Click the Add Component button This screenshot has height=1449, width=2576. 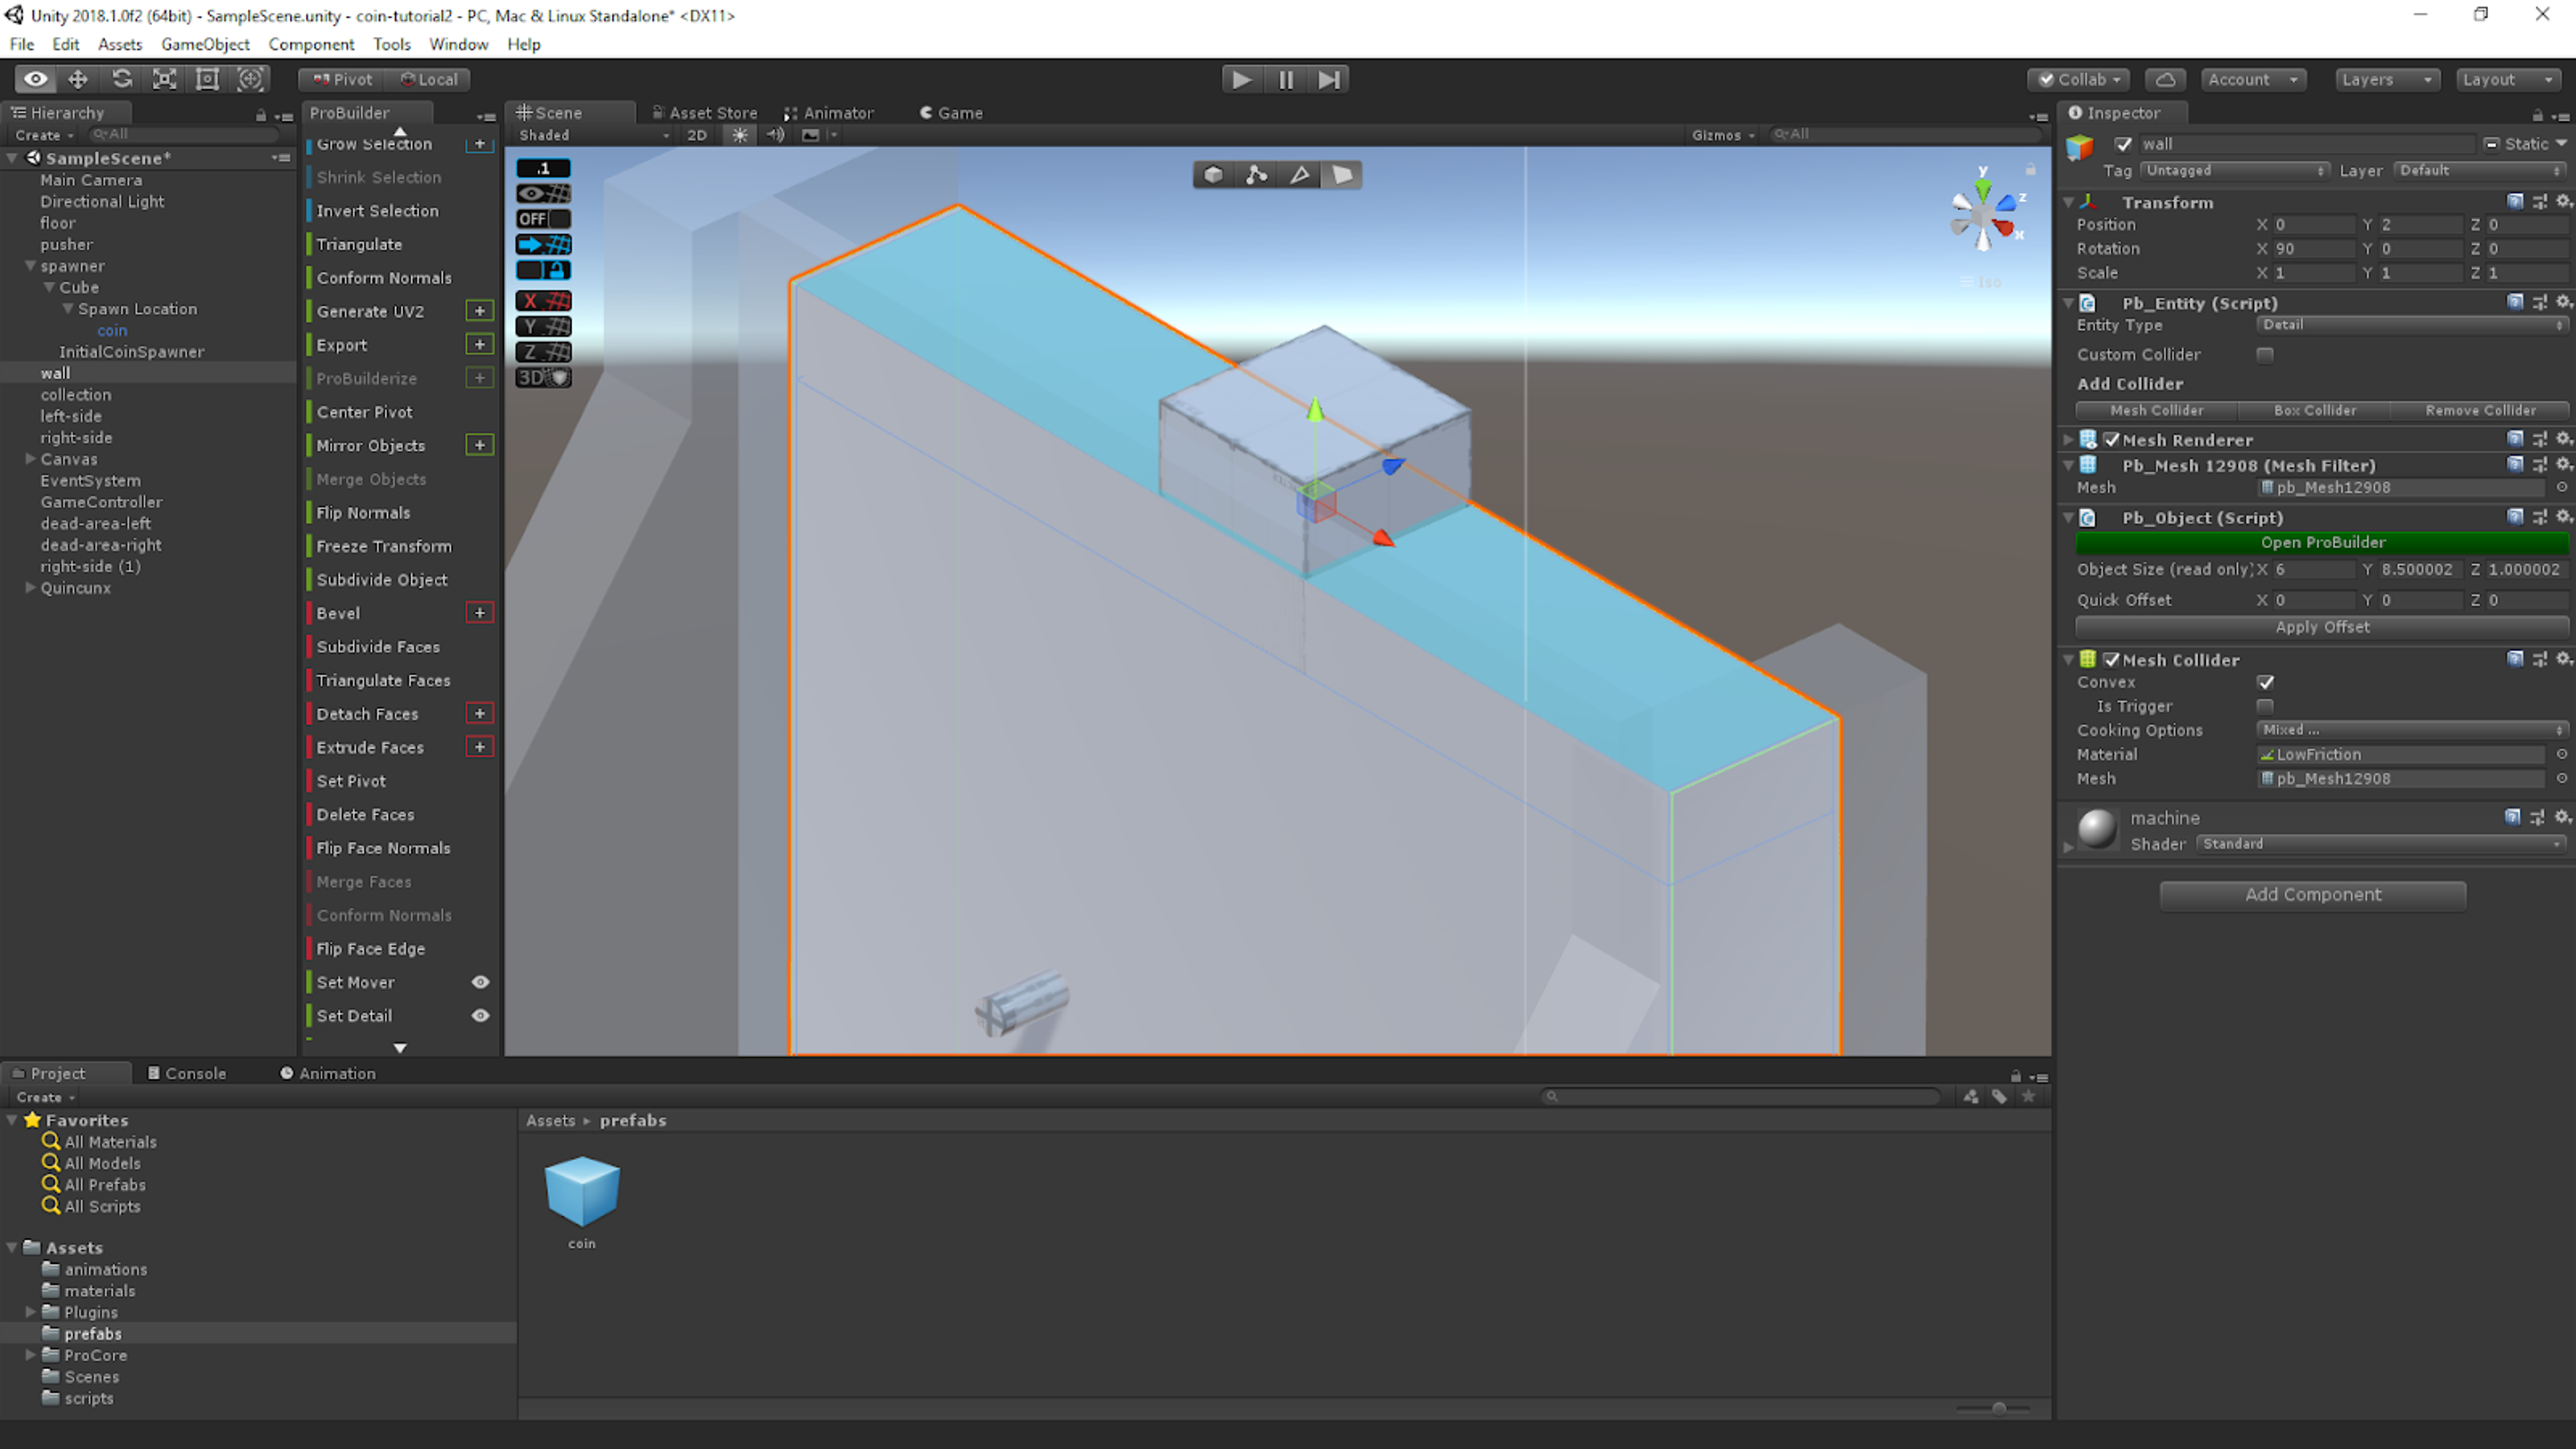tap(2312, 895)
